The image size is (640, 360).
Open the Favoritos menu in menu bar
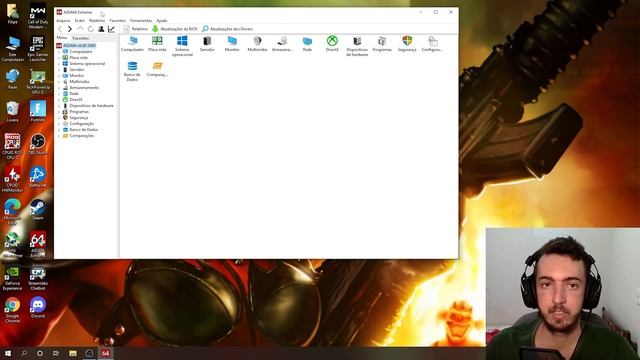click(x=118, y=20)
